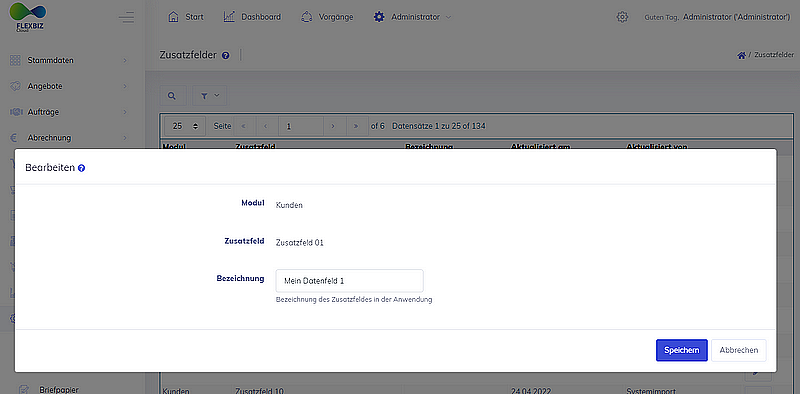Click the breadcrumb home icon
This screenshot has height=394, width=800.
coord(741,55)
